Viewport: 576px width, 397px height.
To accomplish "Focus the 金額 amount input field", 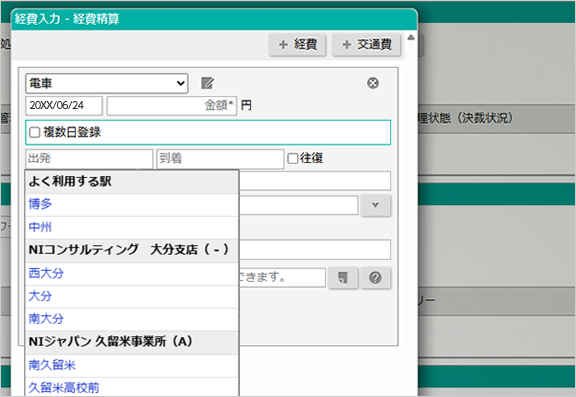I will tap(172, 106).
